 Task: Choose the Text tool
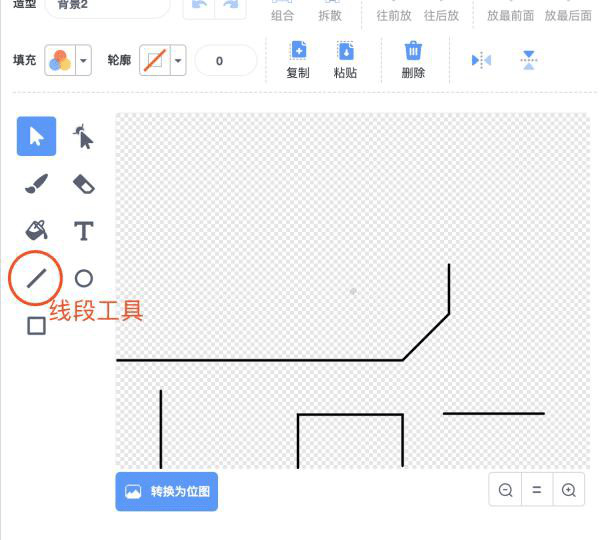(84, 231)
